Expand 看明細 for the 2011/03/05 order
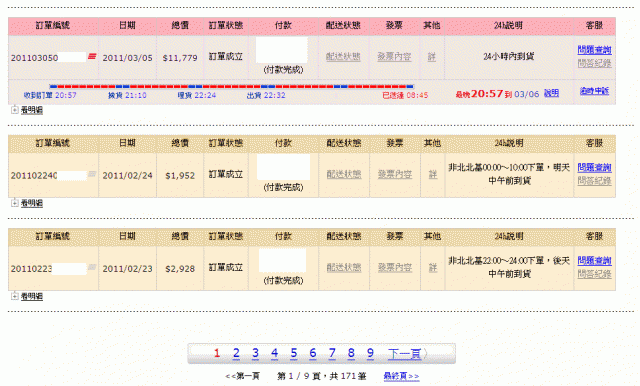Screen dimensions: 640x386 tap(27, 110)
